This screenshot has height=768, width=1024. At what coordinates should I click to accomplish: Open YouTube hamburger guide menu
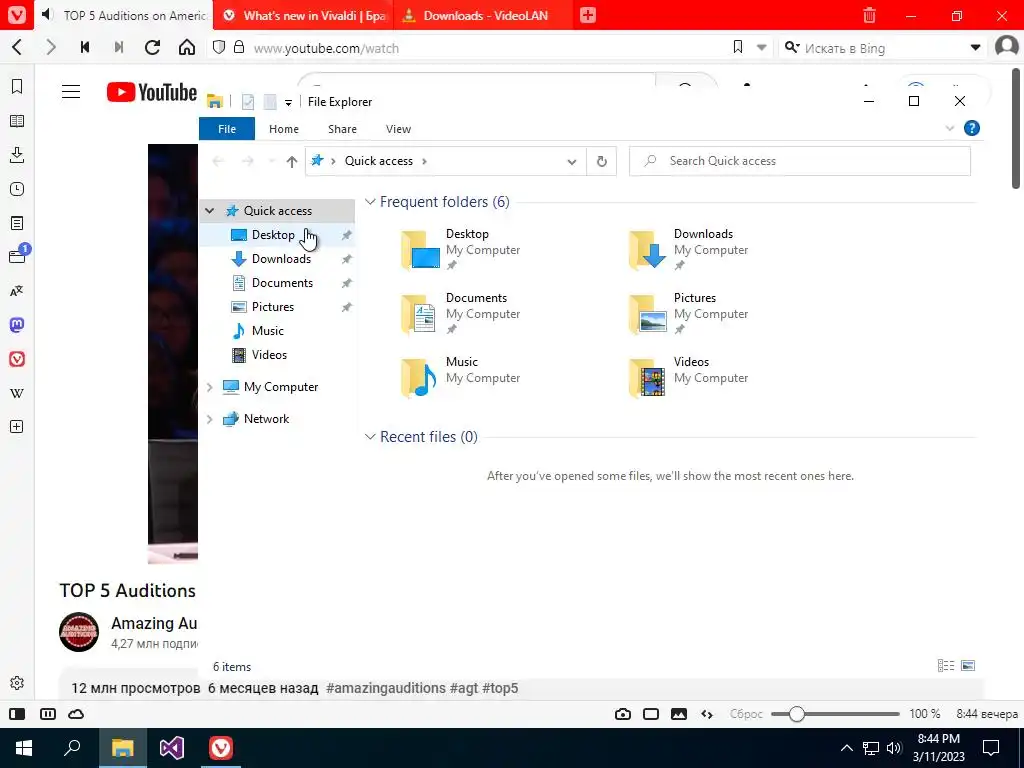[x=71, y=92]
